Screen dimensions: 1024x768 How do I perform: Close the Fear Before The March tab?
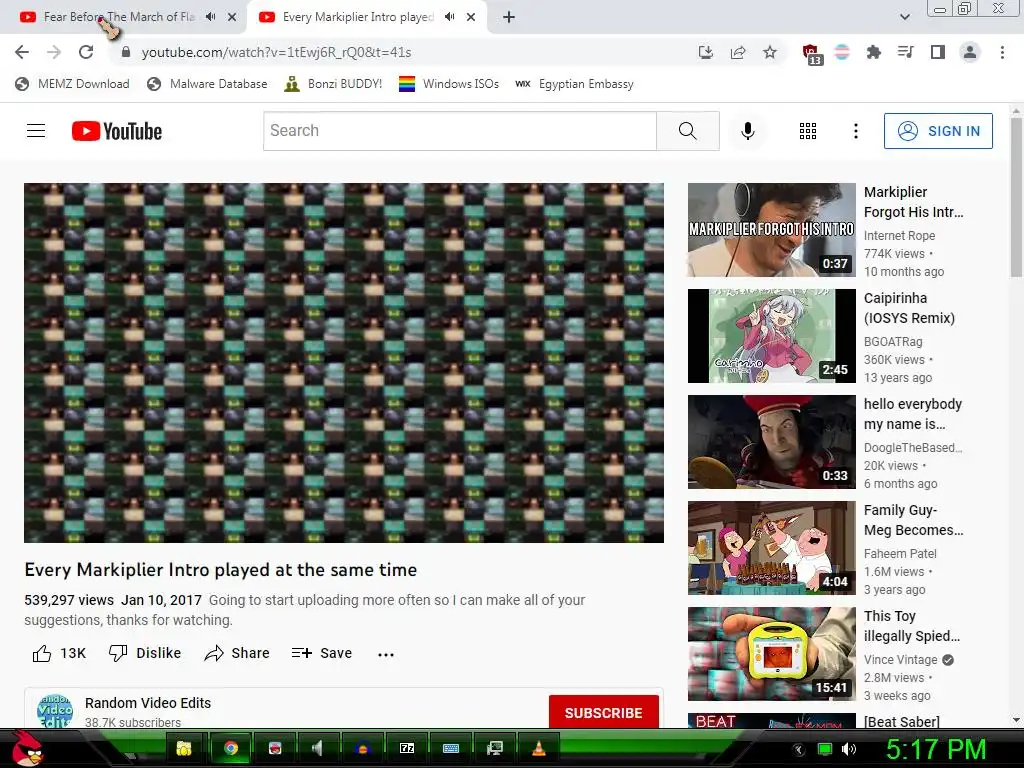232,17
